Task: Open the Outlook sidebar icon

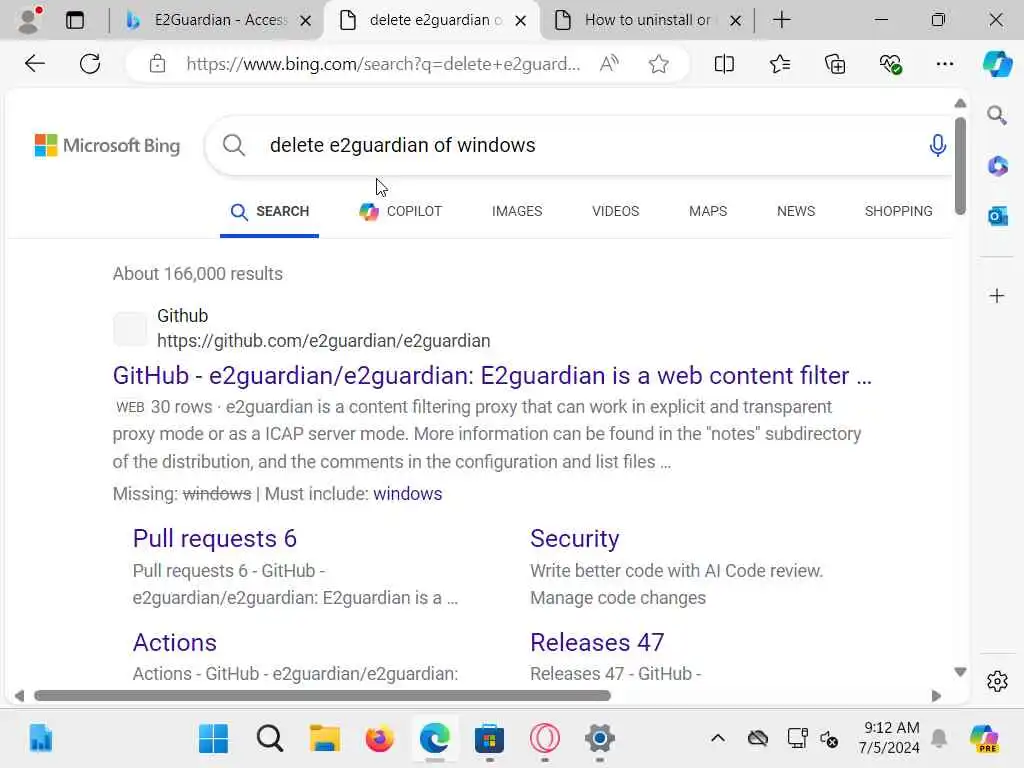Action: pos(997,216)
